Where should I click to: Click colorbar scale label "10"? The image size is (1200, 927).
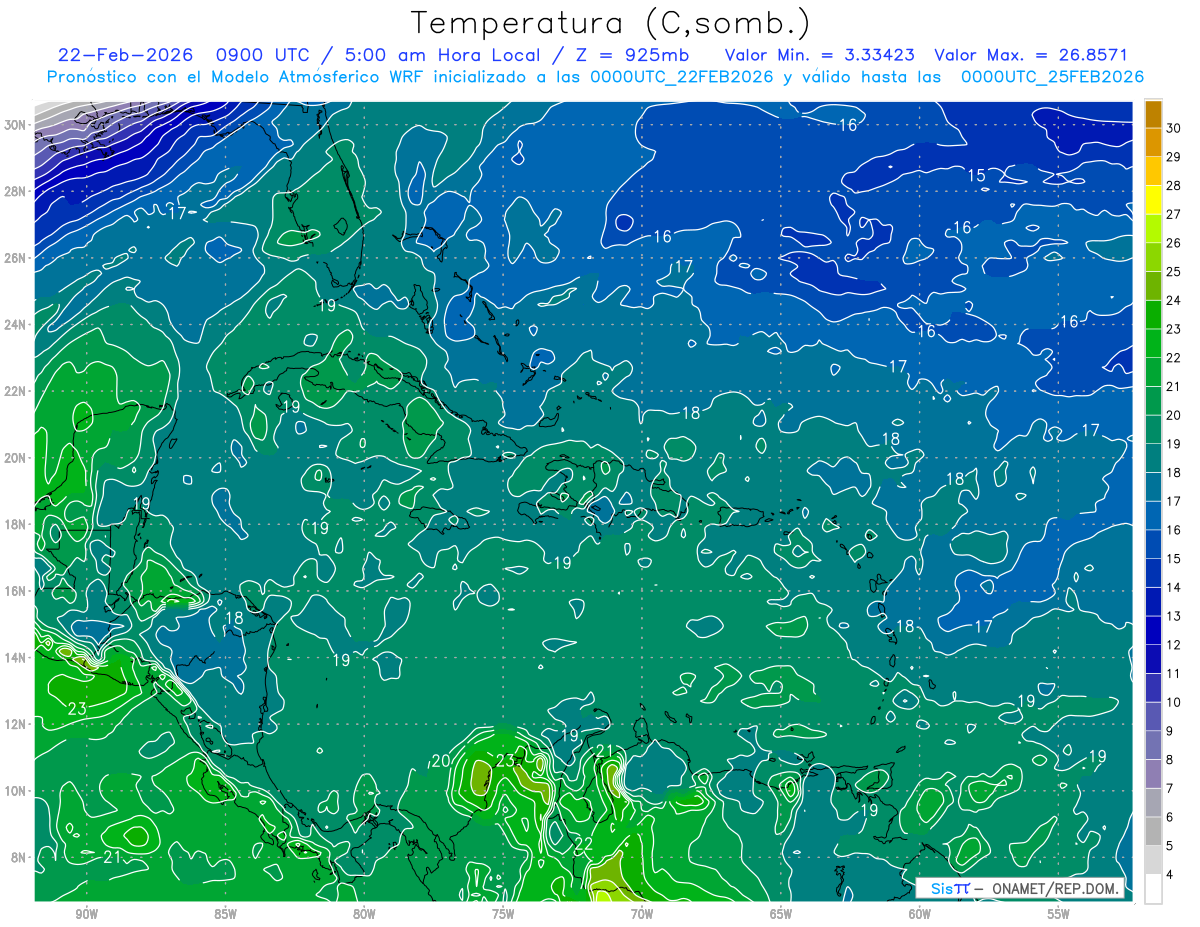click(1174, 703)
